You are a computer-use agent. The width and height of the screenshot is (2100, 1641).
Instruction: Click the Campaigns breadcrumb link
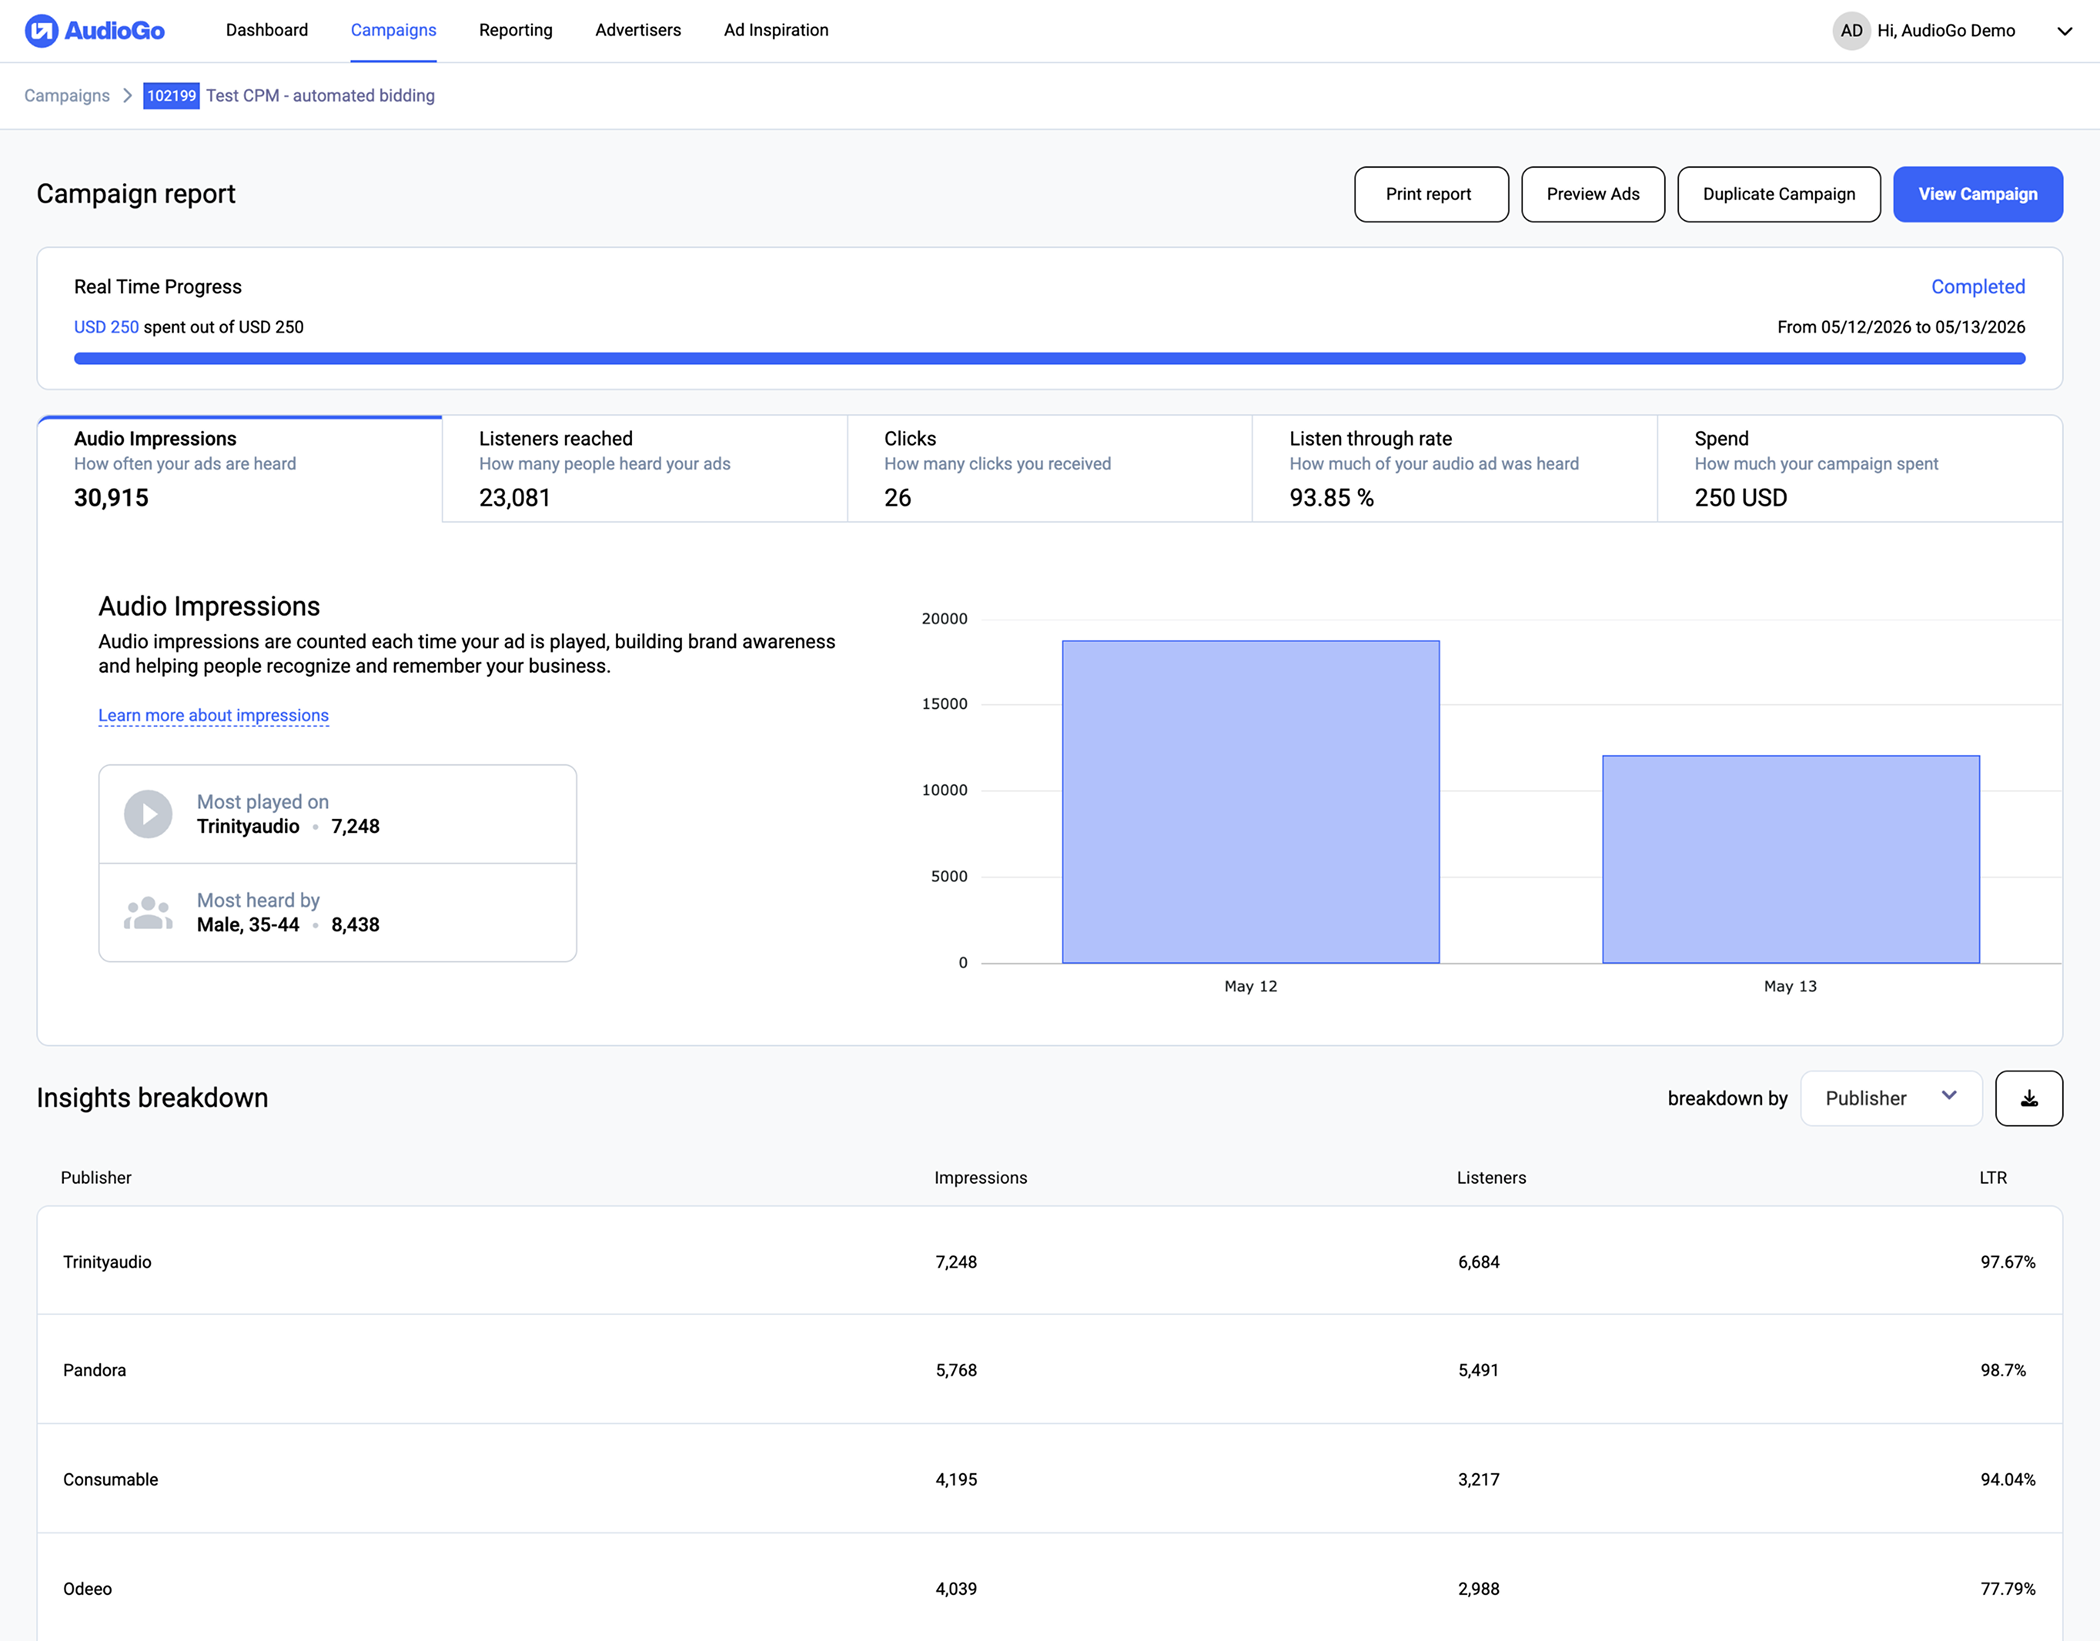[67, 96]
